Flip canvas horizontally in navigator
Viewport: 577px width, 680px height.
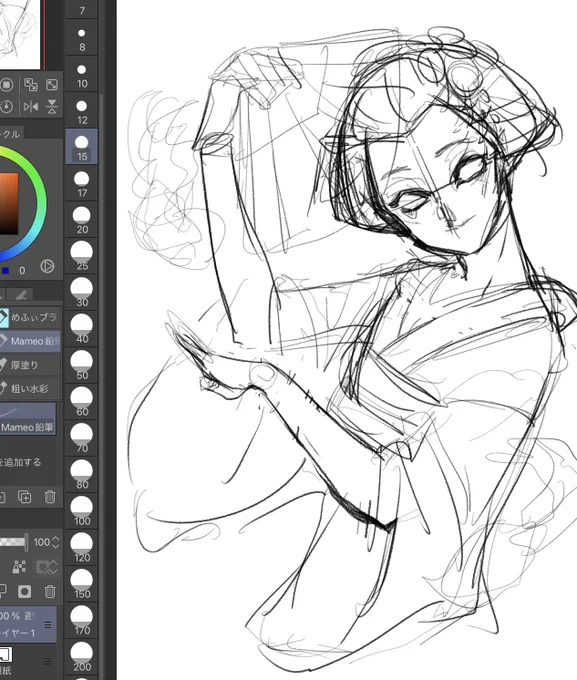click(x=31, y=107)
